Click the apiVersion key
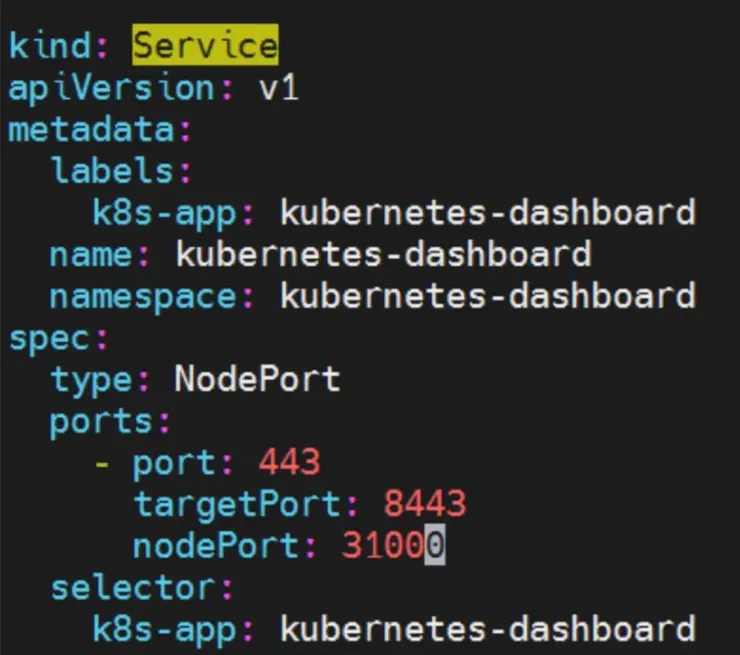Viewport: 740px width, 655px height. point(112,88)
